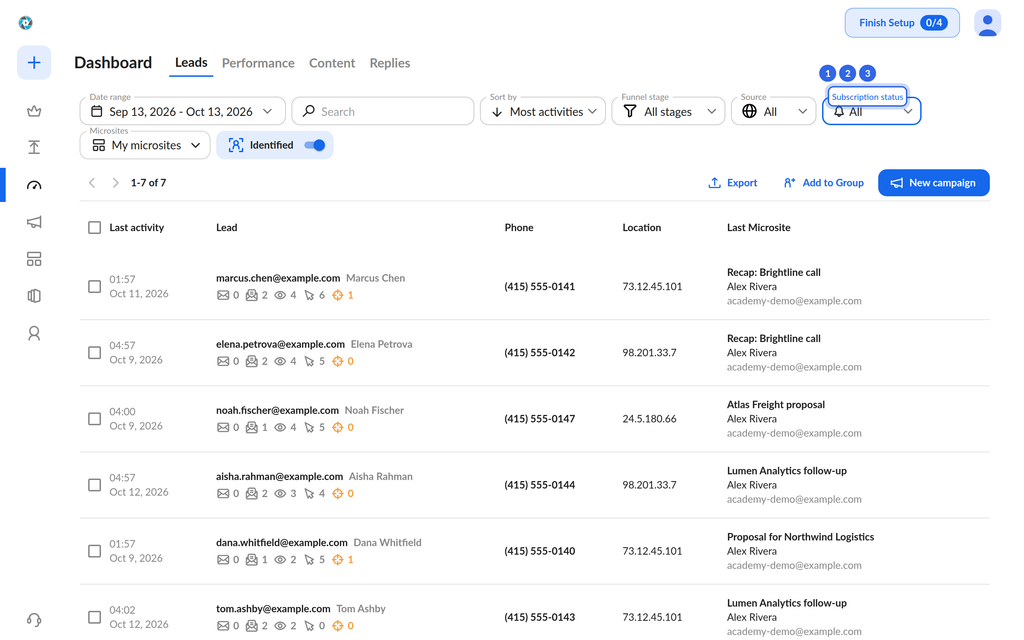Image resolution: width=1024 pixels, height=640 pixels.
Task: Expand the Subscription status dropdown
Action: (871, 111)
